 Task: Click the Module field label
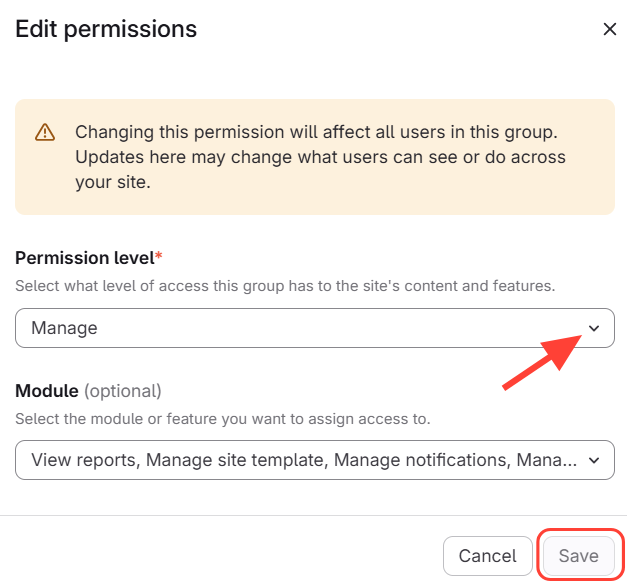46,390
